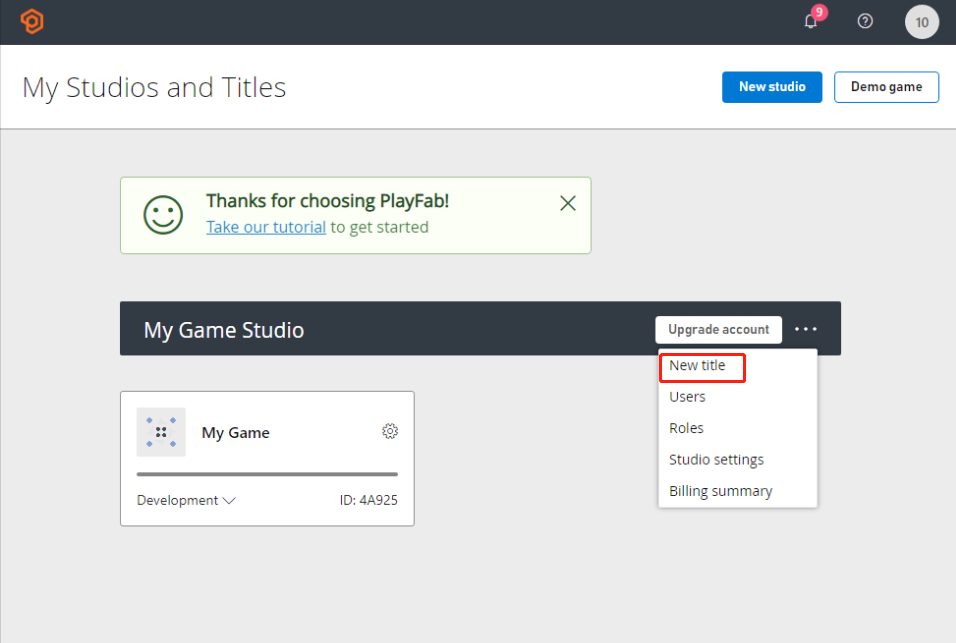This screenshot has height=643, width=956.
Task: Open the help question mark icon
Action: [x=865, y=21]
